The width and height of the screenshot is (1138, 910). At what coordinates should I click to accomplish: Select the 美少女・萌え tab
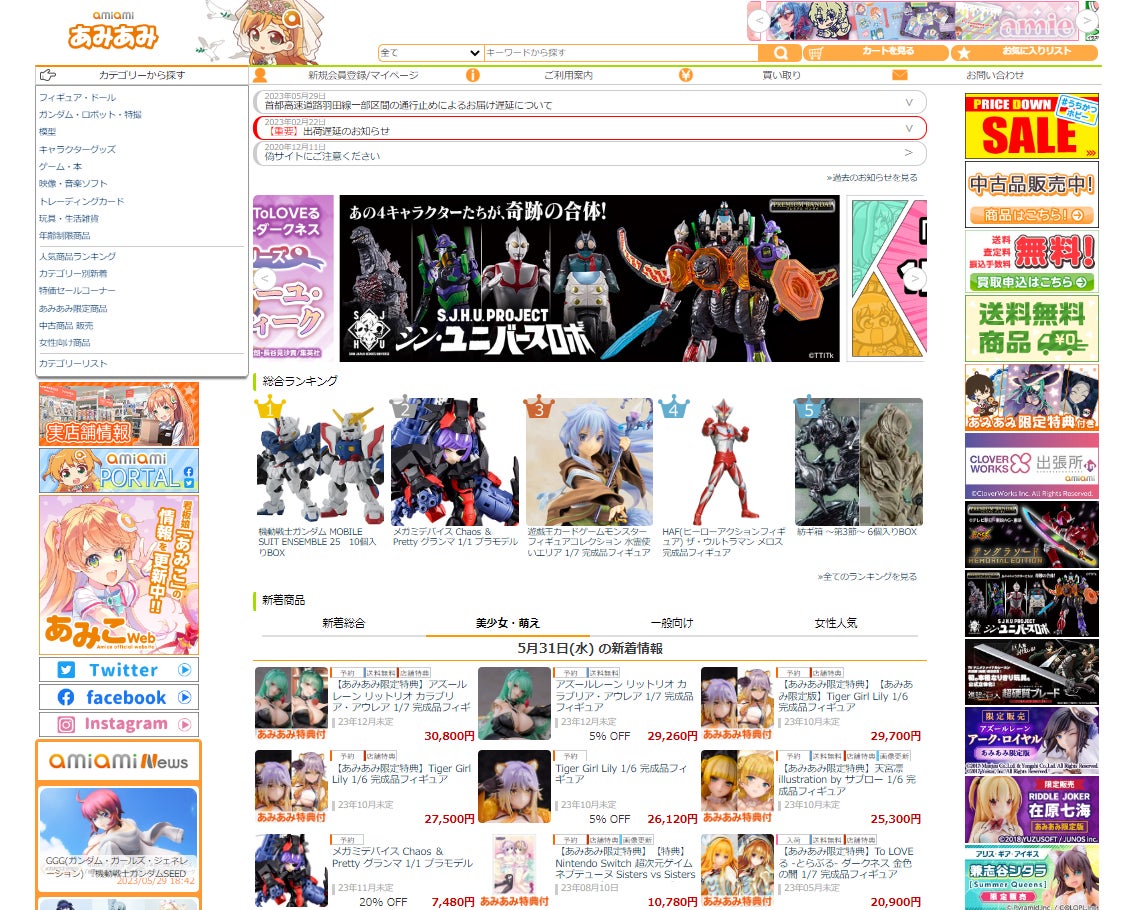[508, 623]
